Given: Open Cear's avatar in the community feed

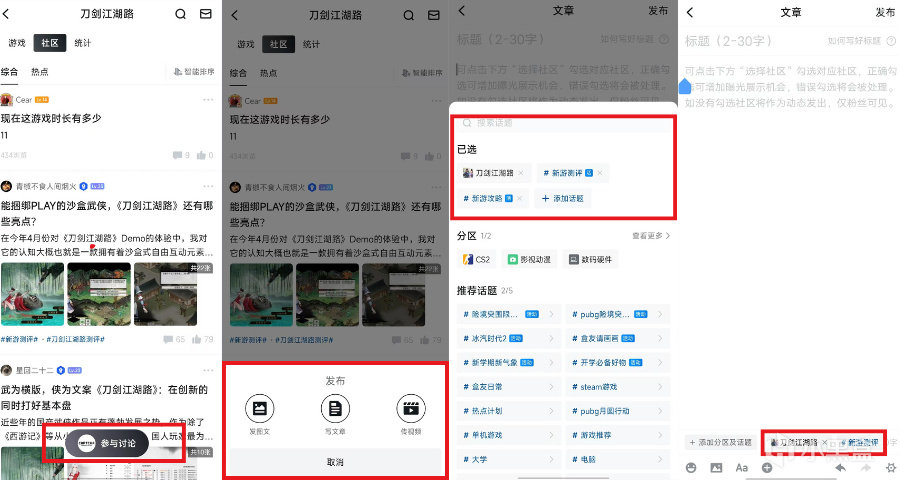Looking at the screenshot, I should click(7, 100).
